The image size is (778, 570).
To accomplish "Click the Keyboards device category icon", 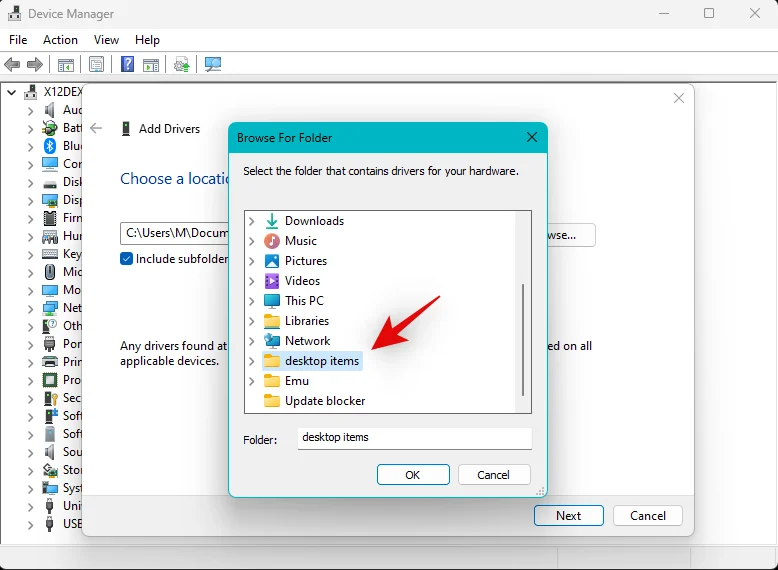I will point(50,254).
